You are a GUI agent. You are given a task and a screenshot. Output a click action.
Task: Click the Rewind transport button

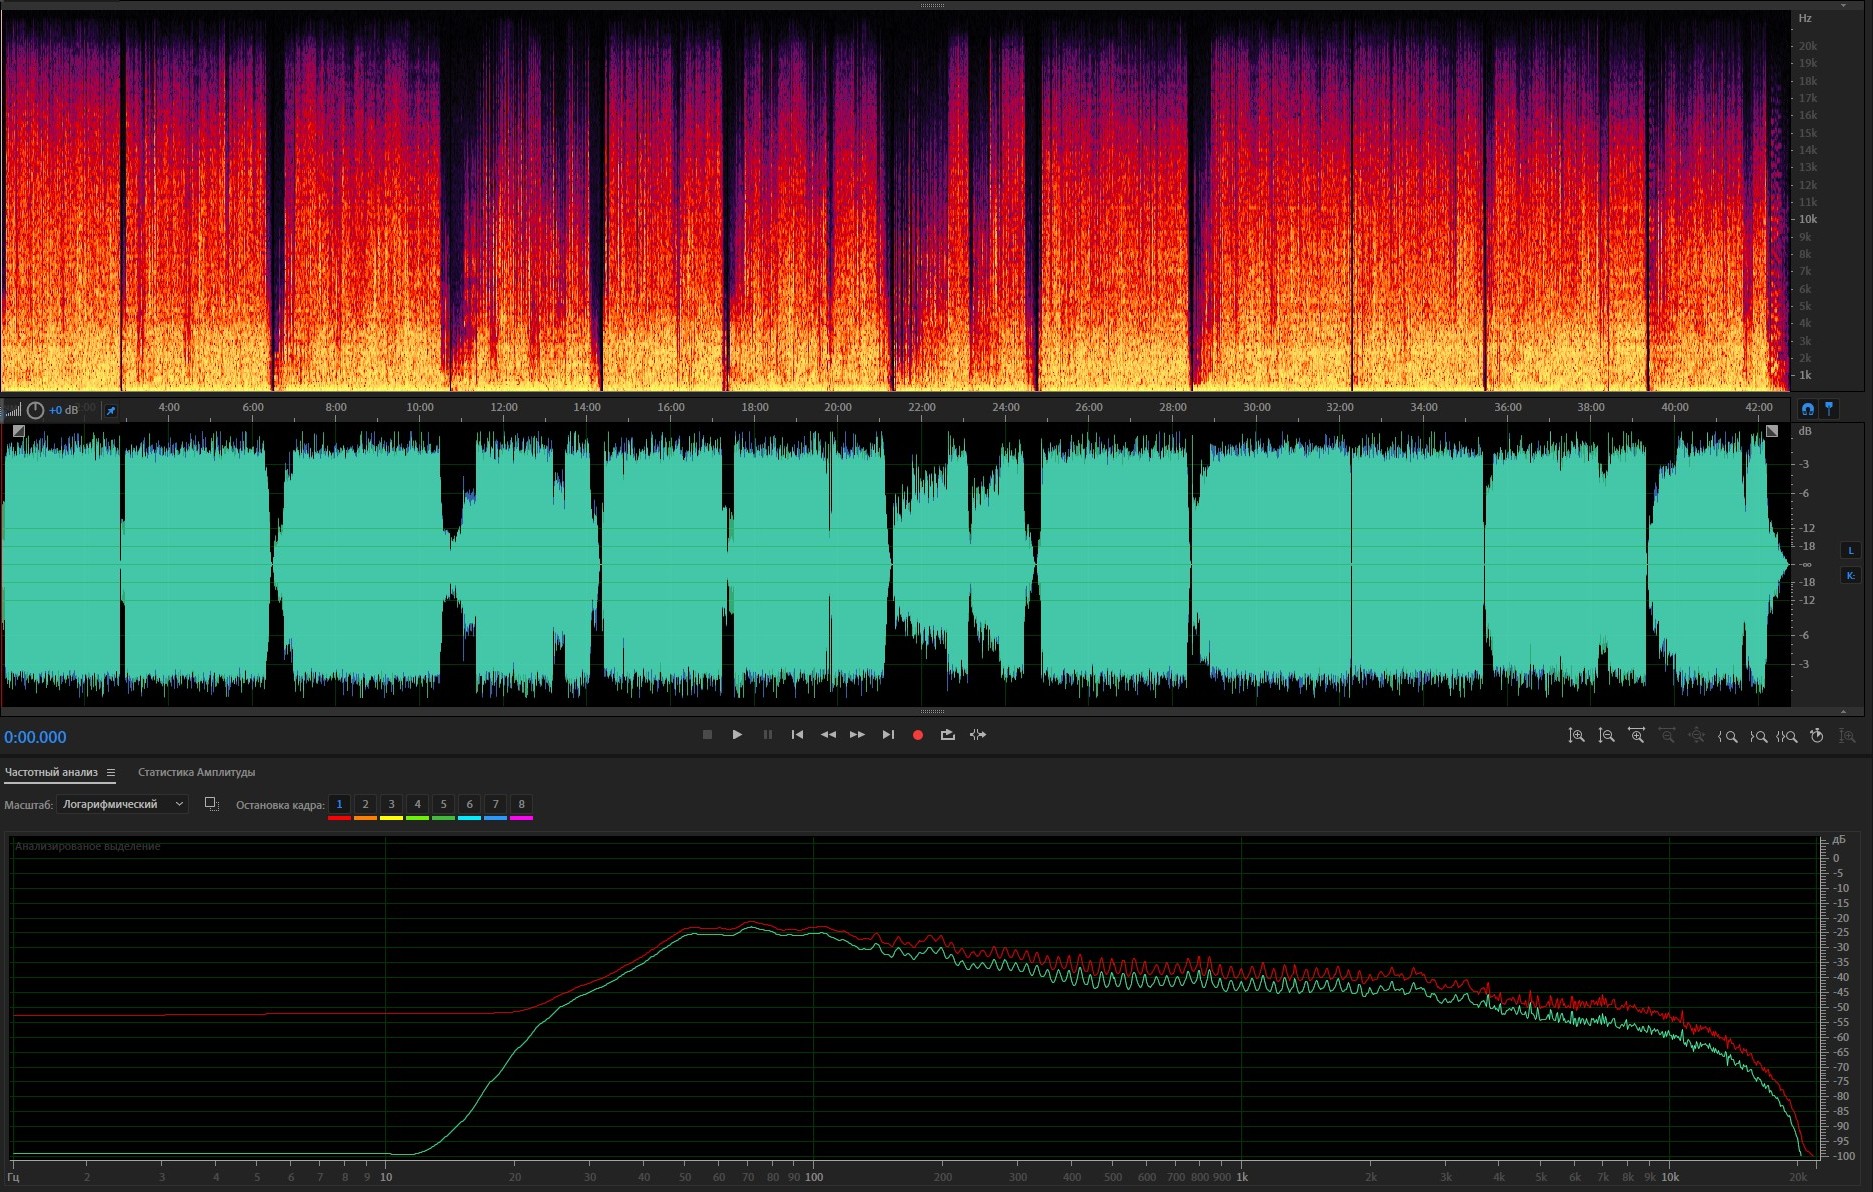(828, 735)
